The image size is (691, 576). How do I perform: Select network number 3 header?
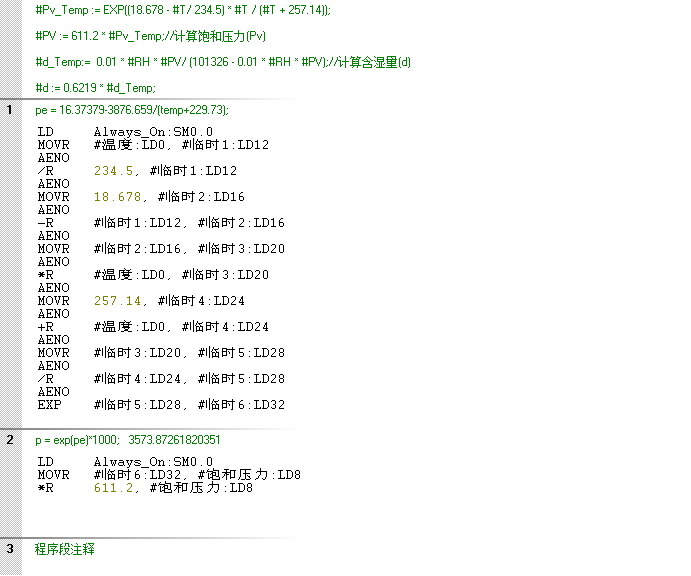pos(10,549)
